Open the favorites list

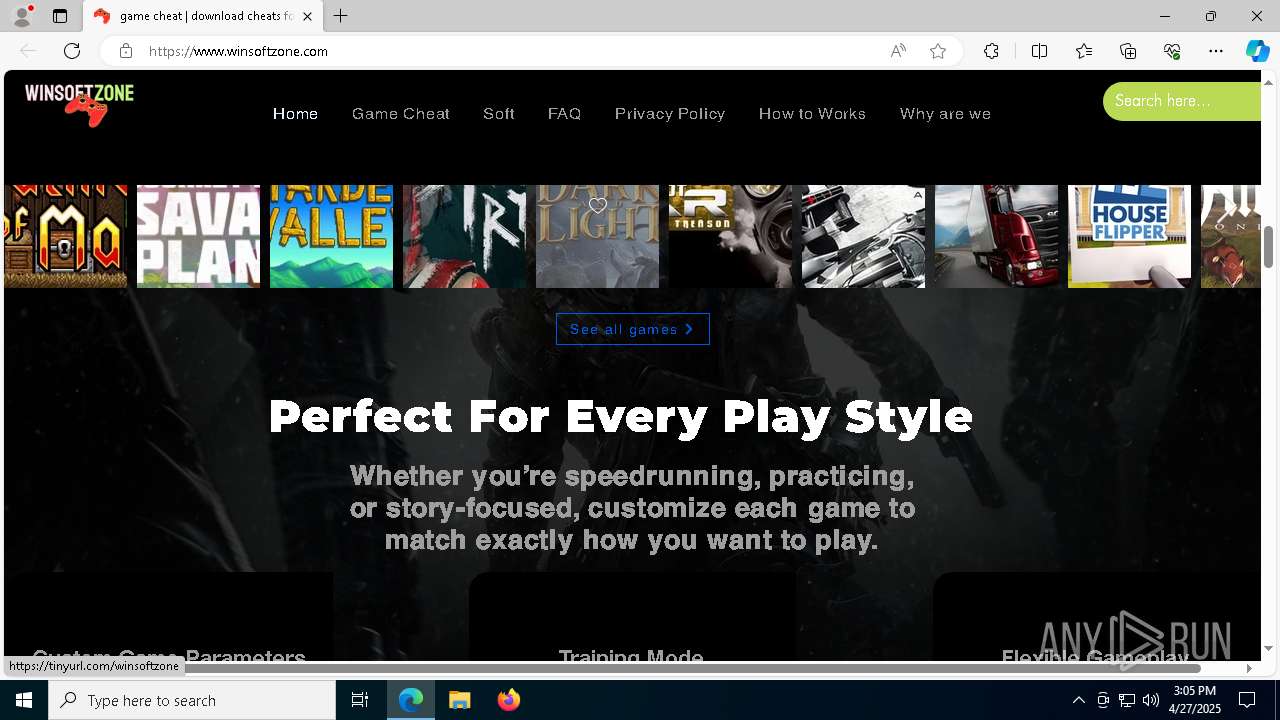(x=1084, y=51)
